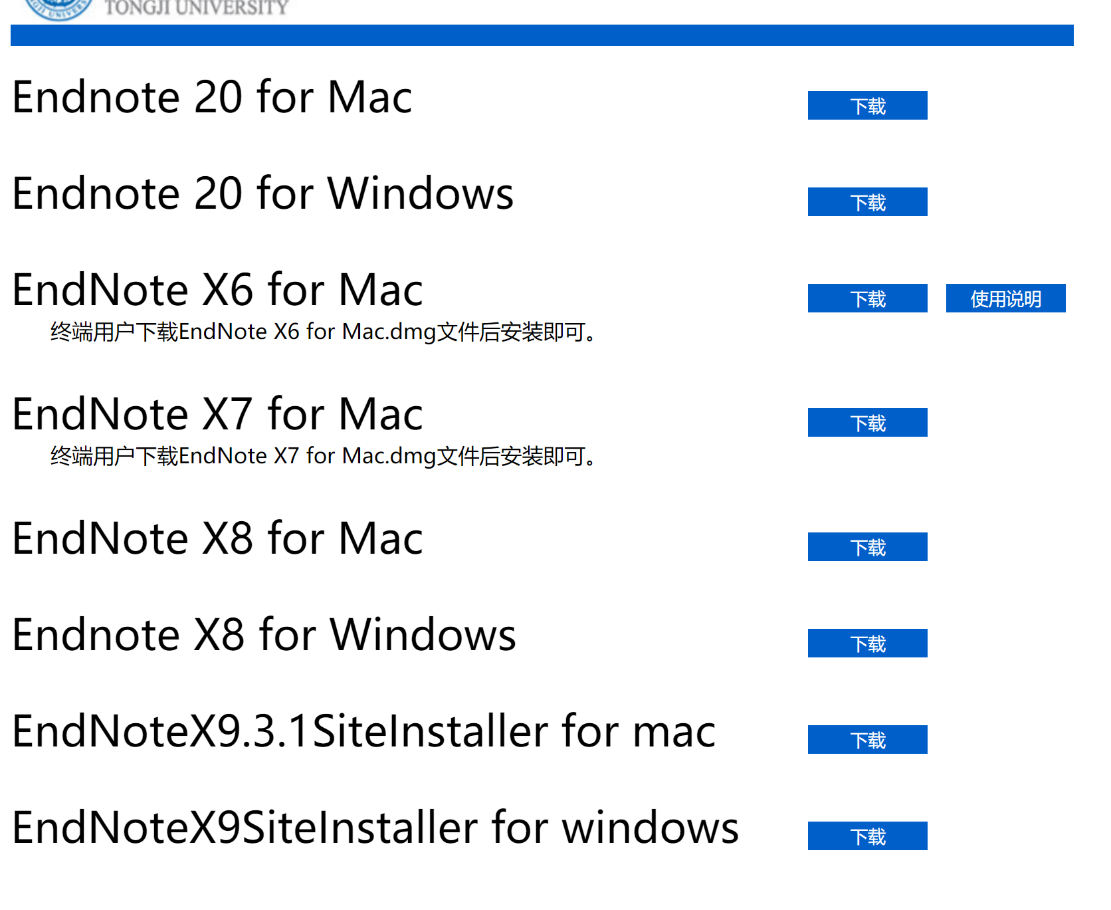
Task: Click the TONGJI UNIVERSITY header text
Action: tap(196, 8)
